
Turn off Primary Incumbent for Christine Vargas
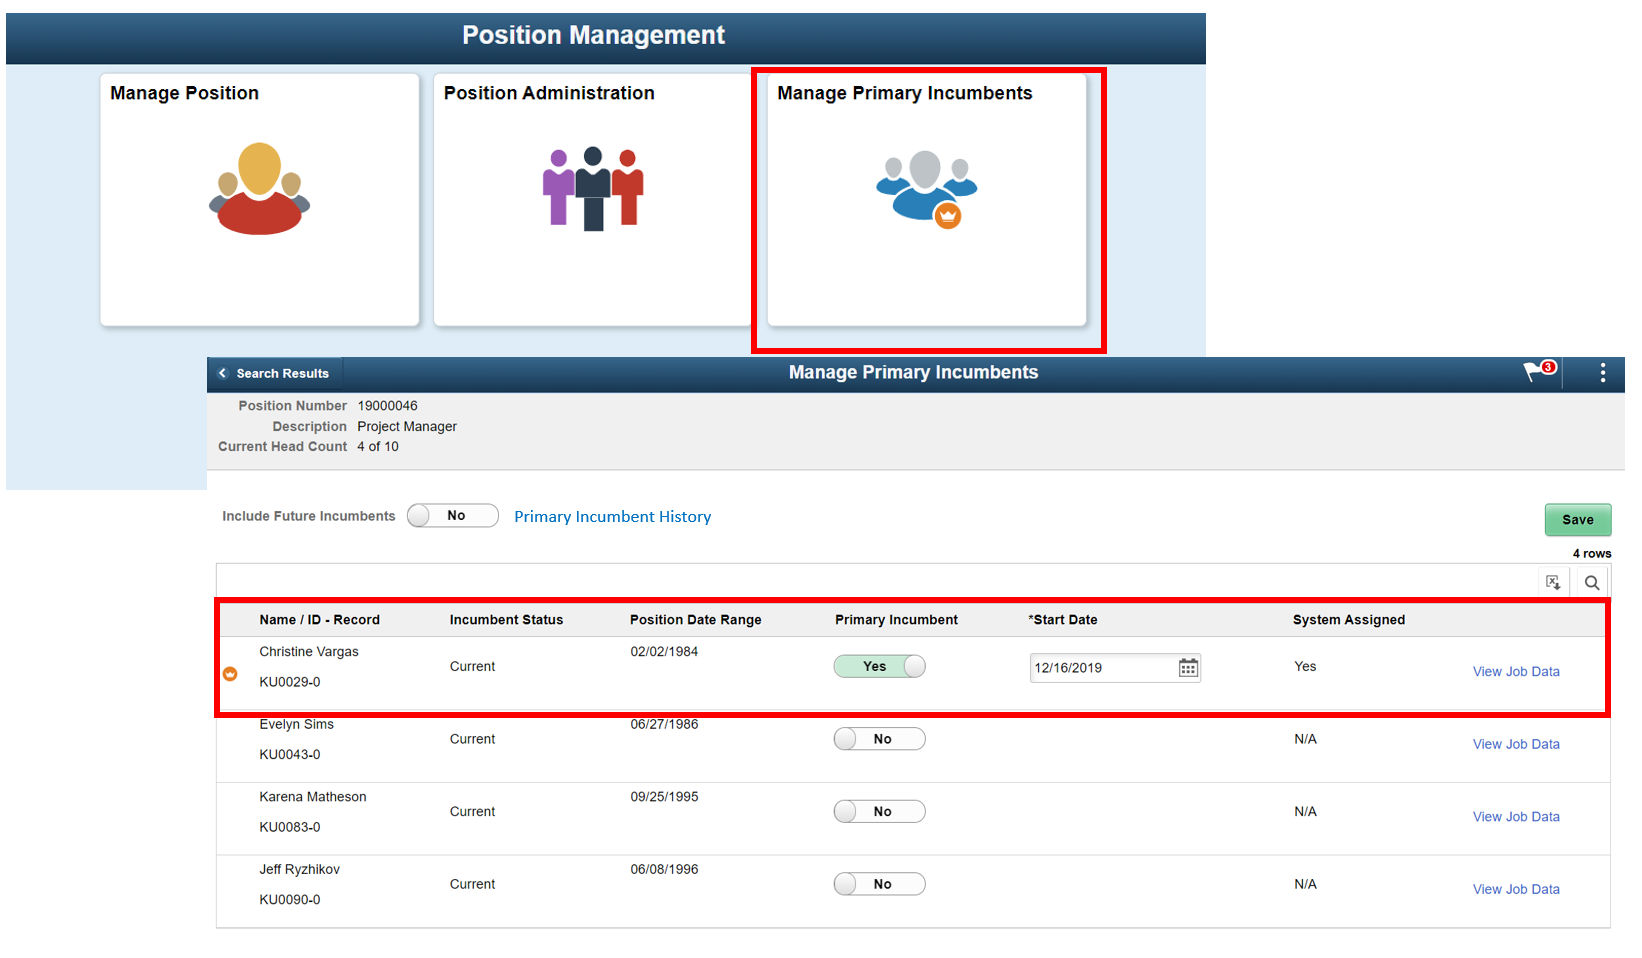pos(879,667)
